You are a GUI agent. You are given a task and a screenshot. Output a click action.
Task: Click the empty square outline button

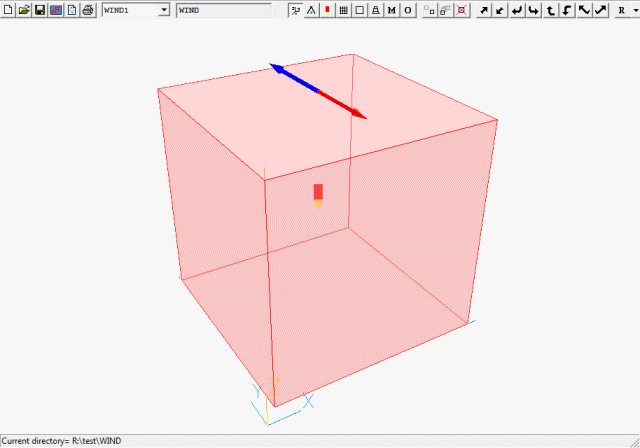click(359, 10)
